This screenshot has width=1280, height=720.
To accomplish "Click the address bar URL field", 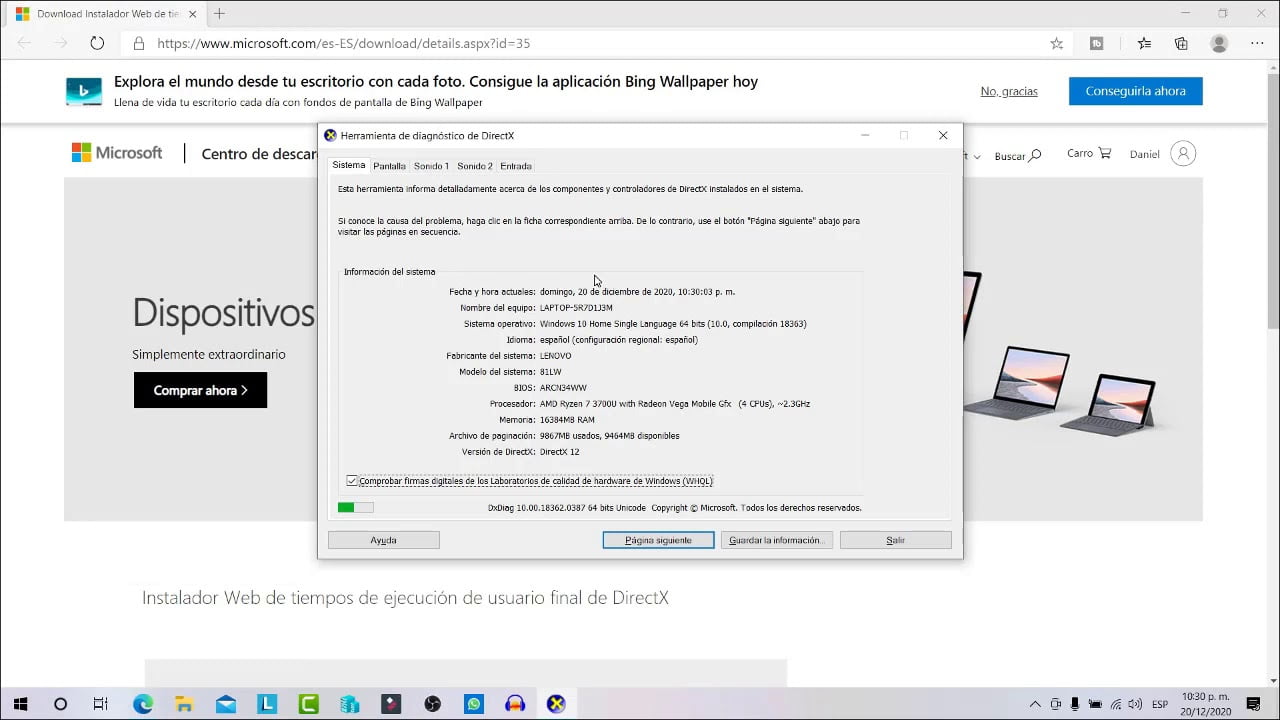I will [343, 44].
